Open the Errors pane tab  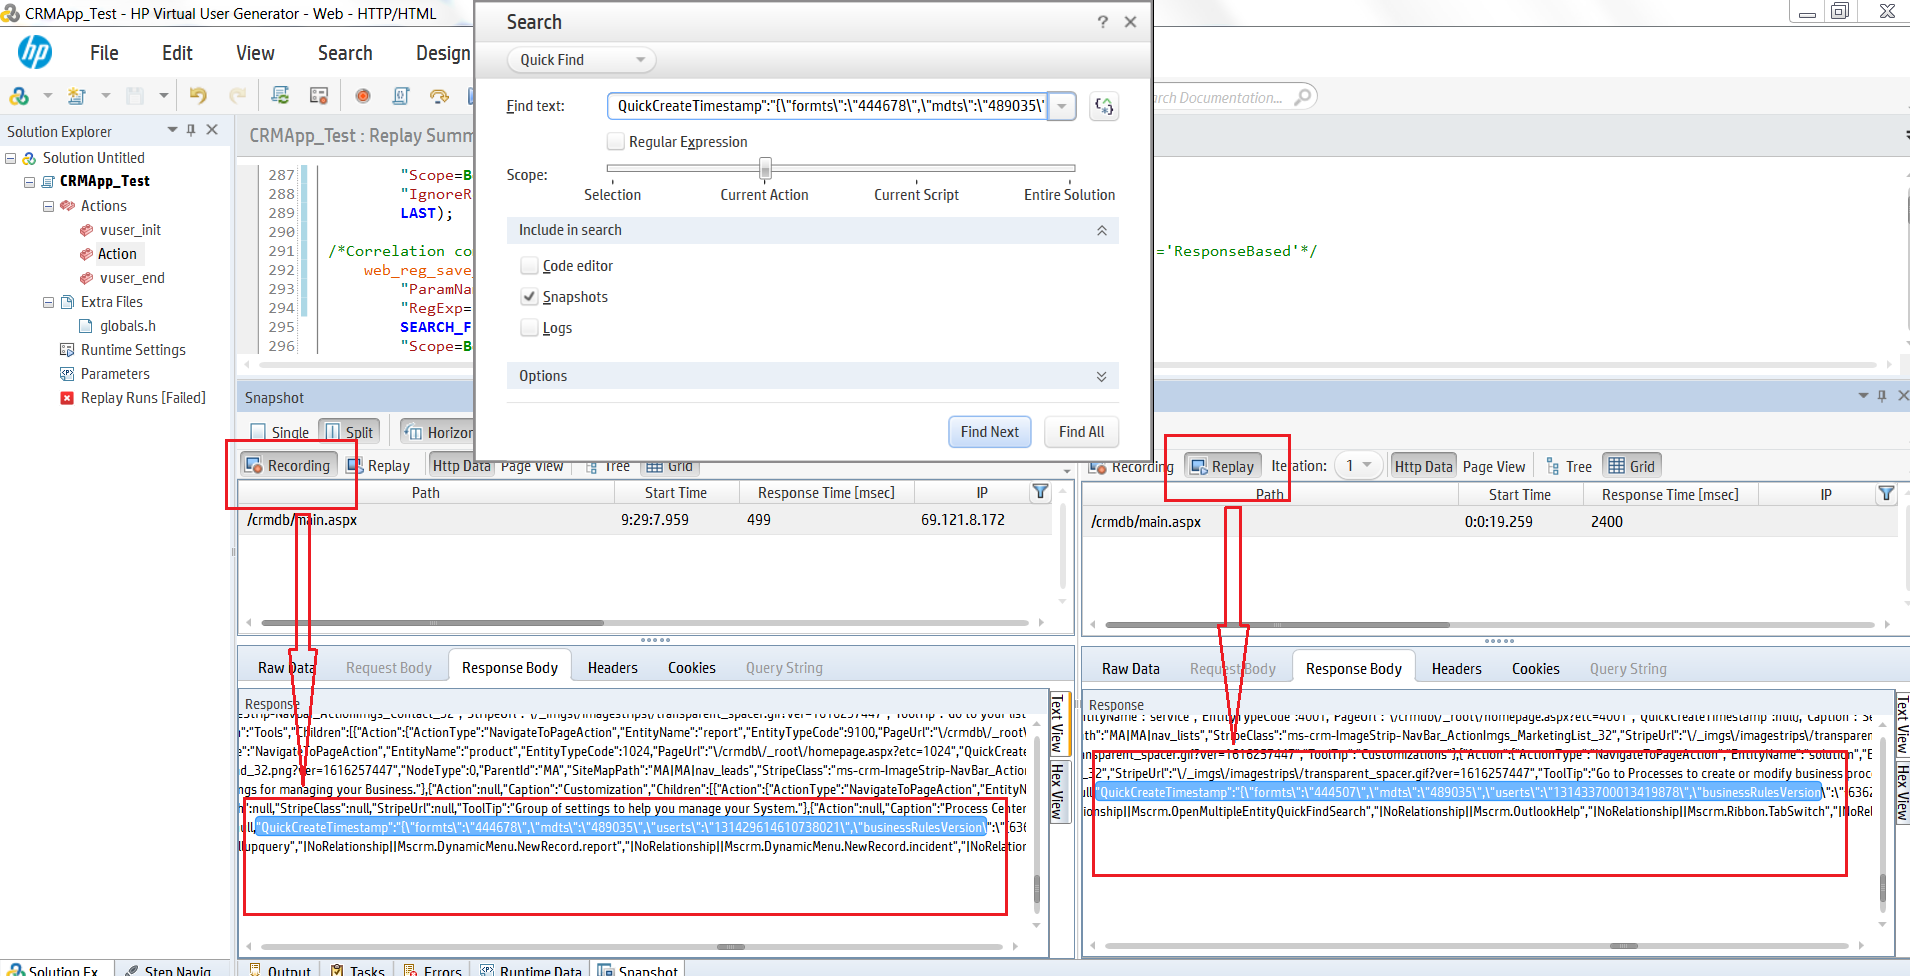click(x=432, y=969)
